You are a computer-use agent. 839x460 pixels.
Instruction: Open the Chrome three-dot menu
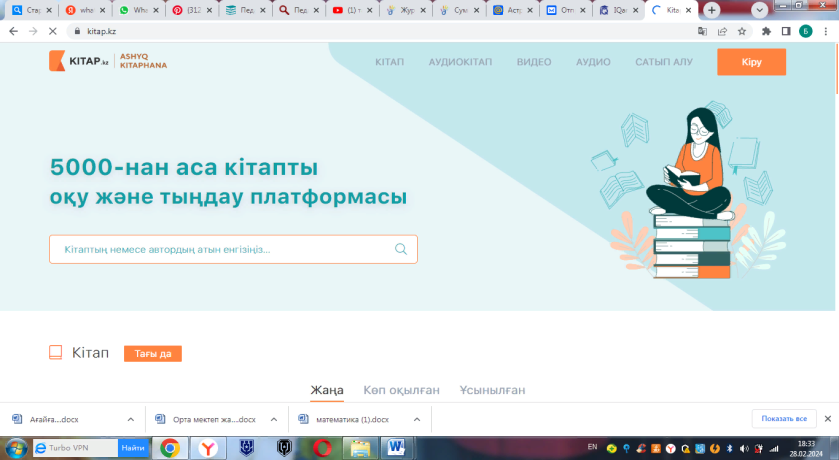tap(824, 32)
